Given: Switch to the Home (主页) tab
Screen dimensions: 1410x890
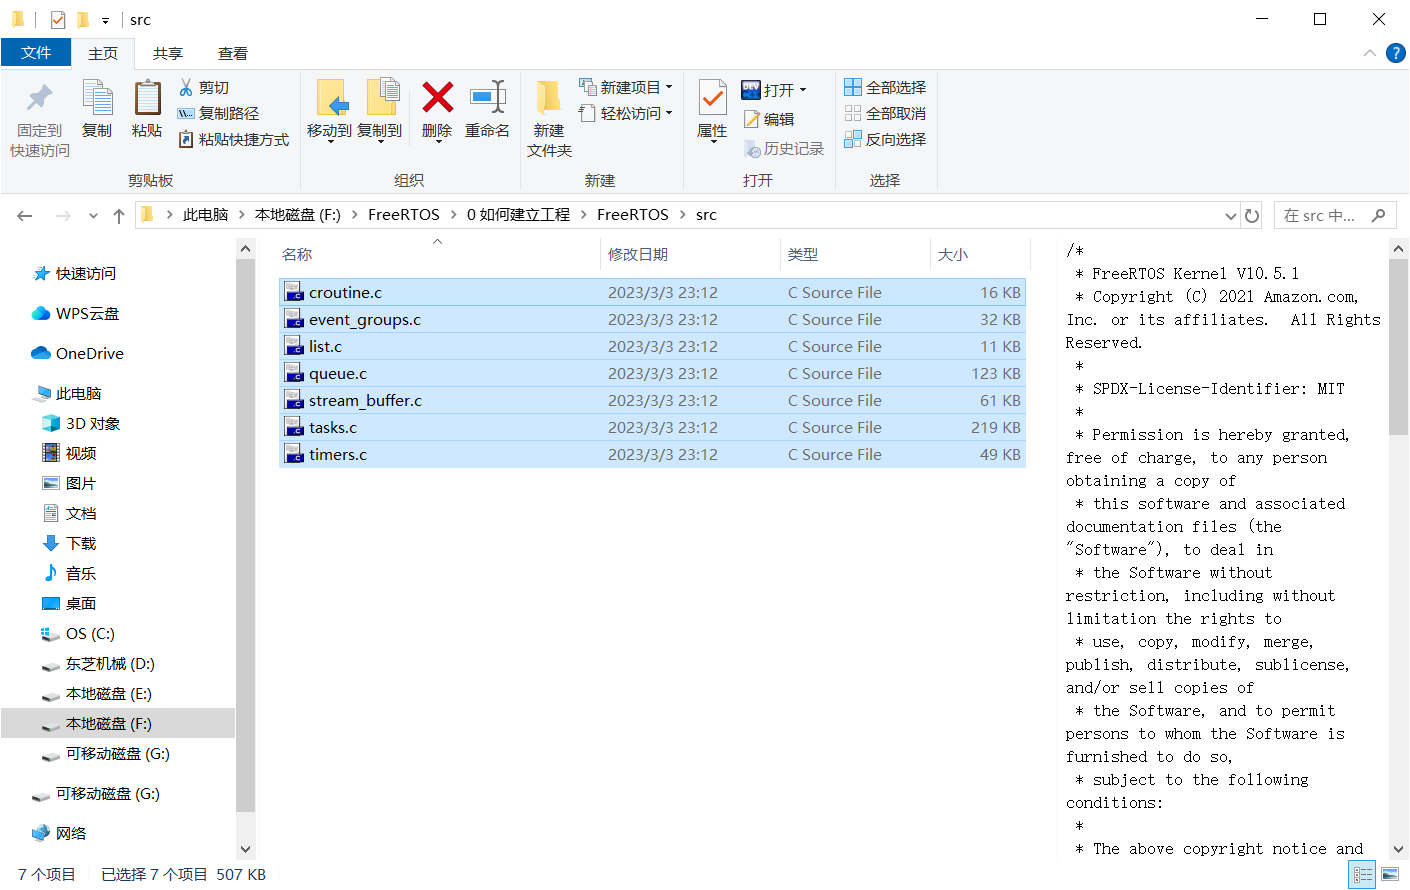Looking at the screenshot, I should [x=103, y=54].
